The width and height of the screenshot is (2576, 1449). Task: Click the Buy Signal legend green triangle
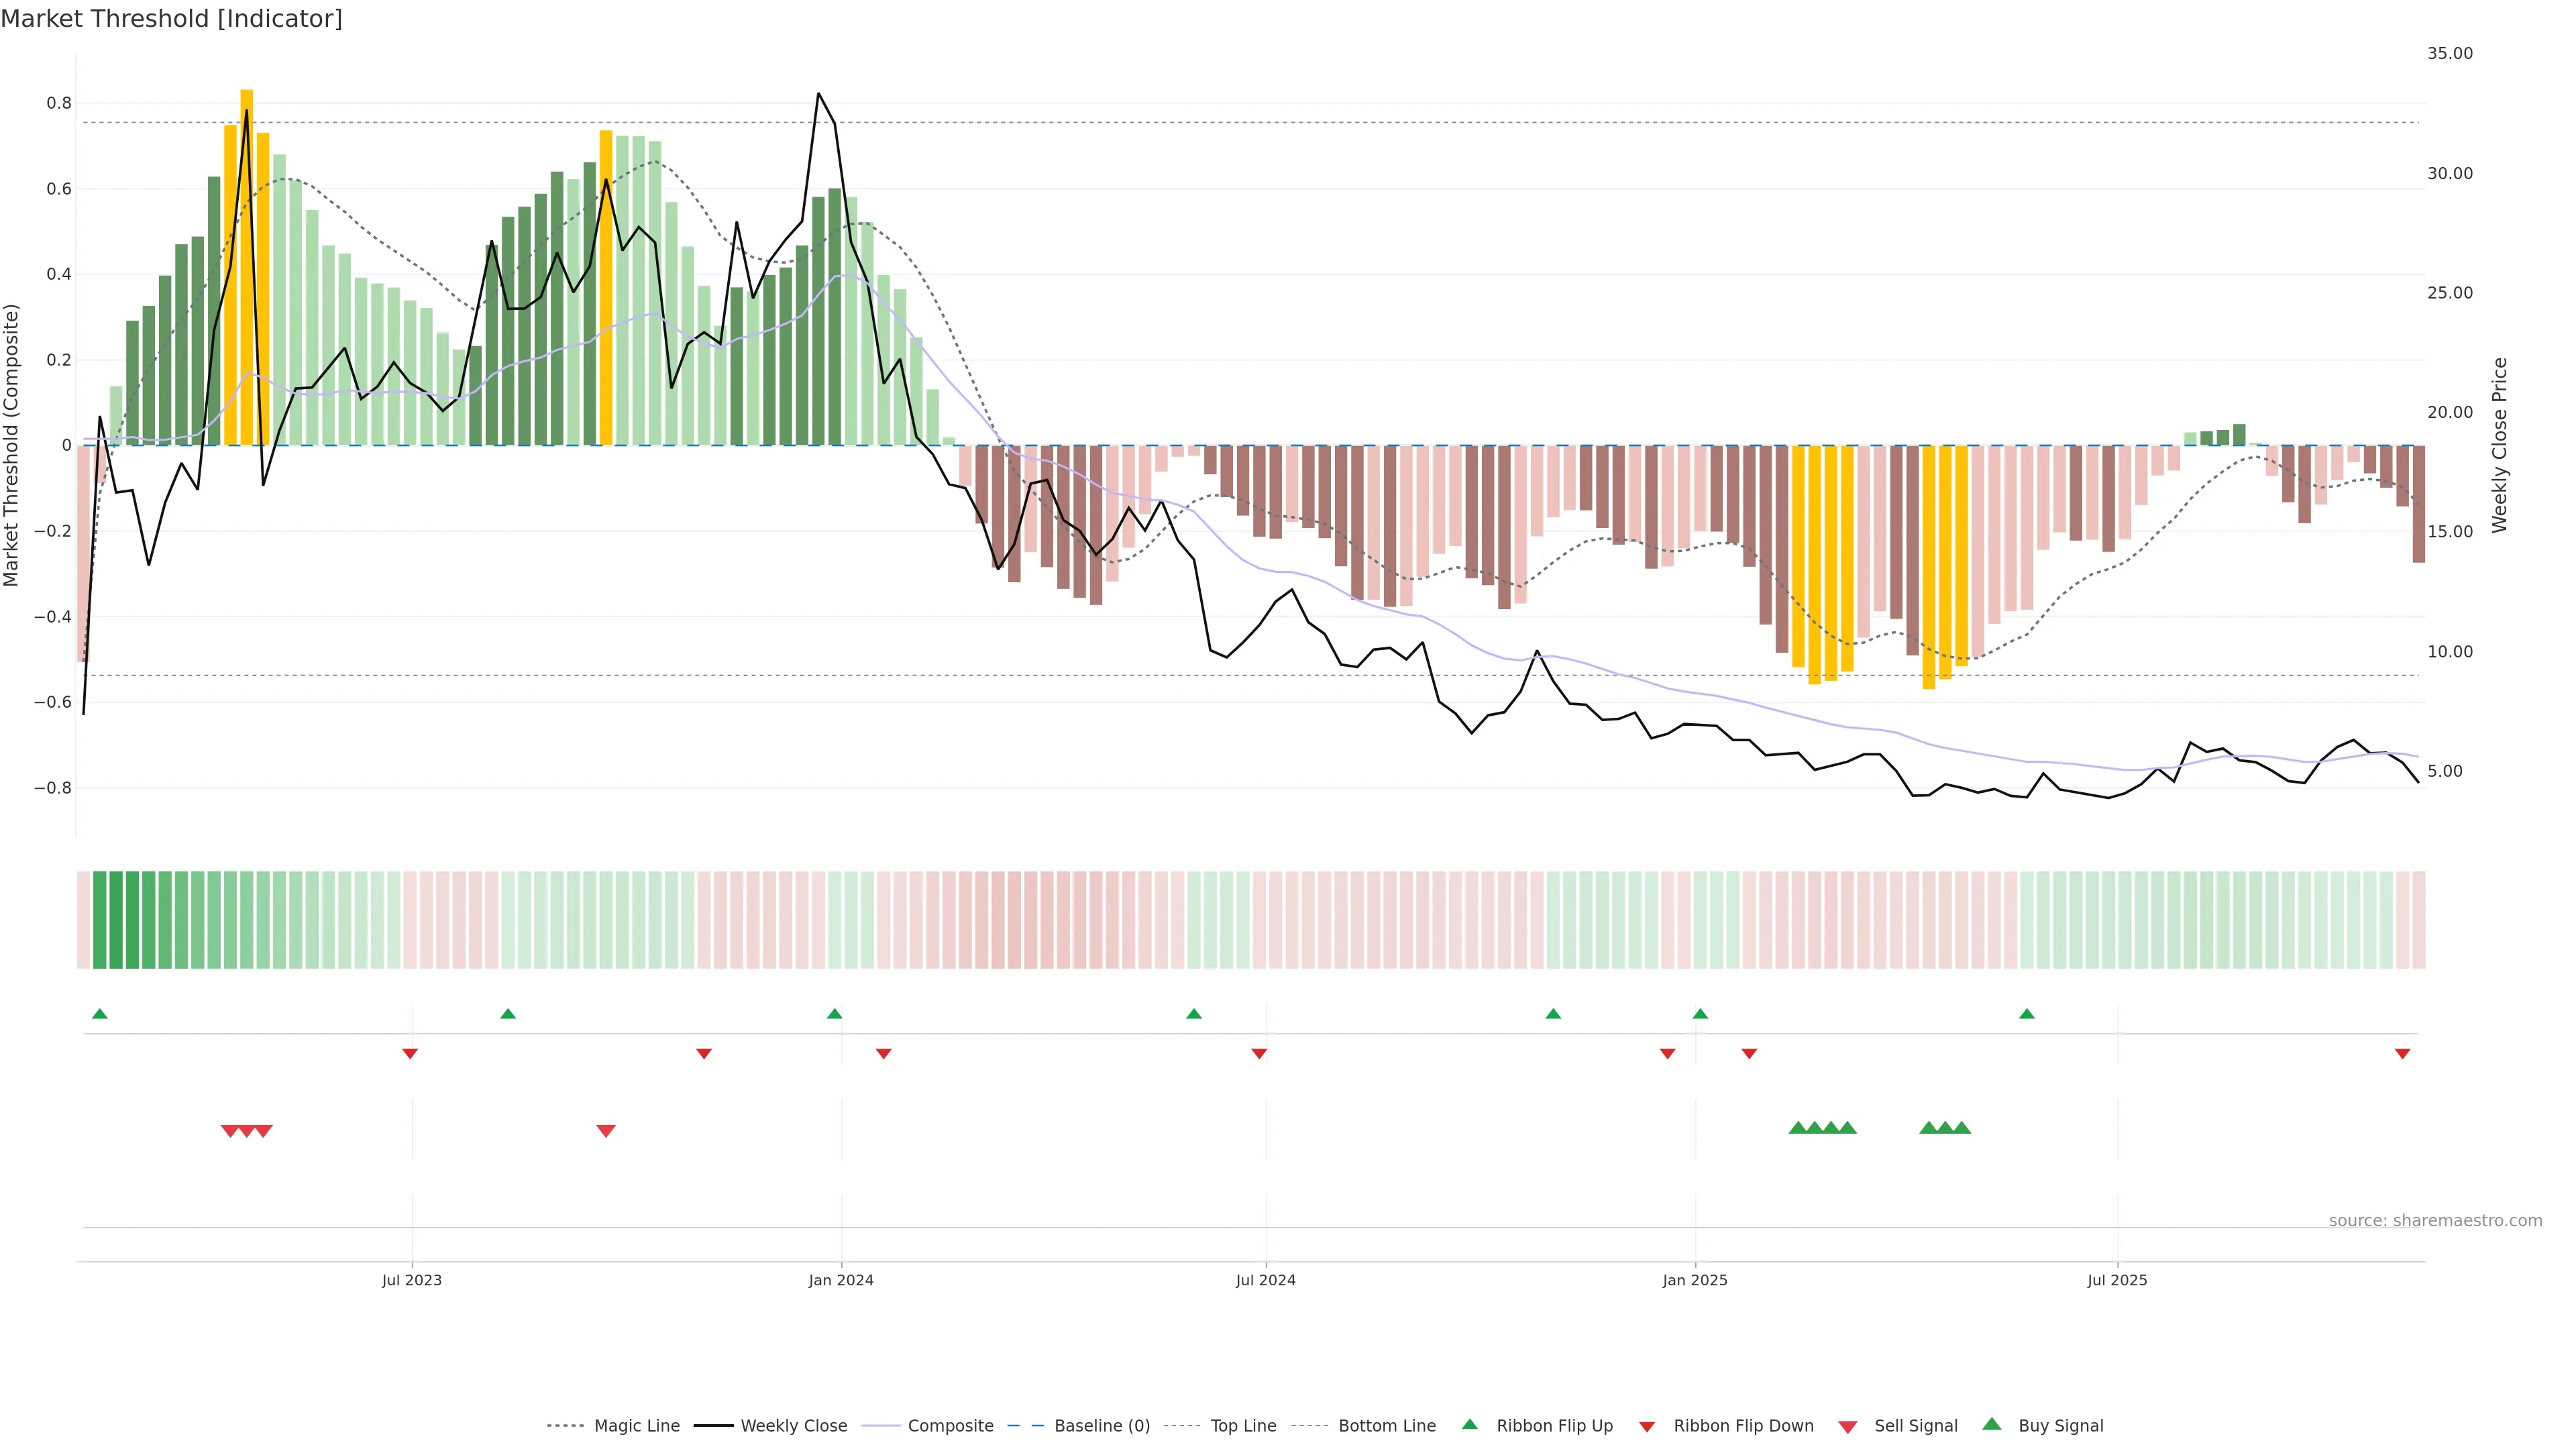click(1992, 1424)
